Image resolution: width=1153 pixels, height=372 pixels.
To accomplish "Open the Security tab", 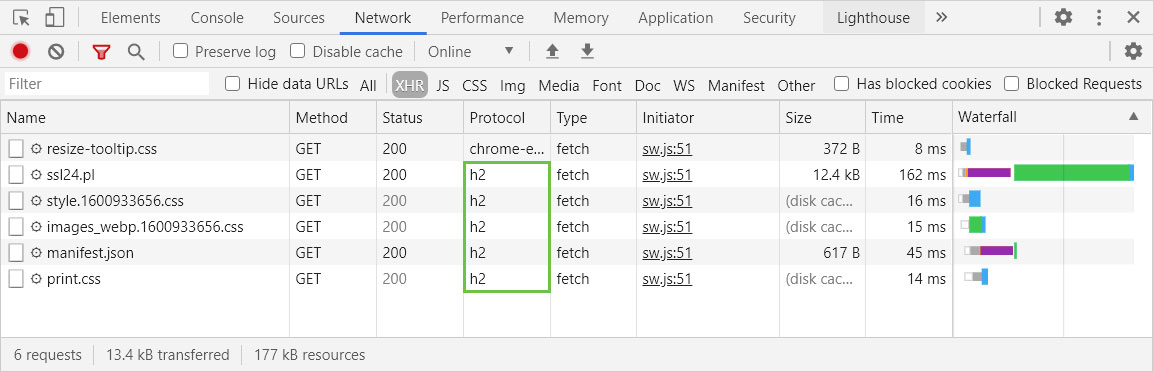I will [x=769, y=18].
